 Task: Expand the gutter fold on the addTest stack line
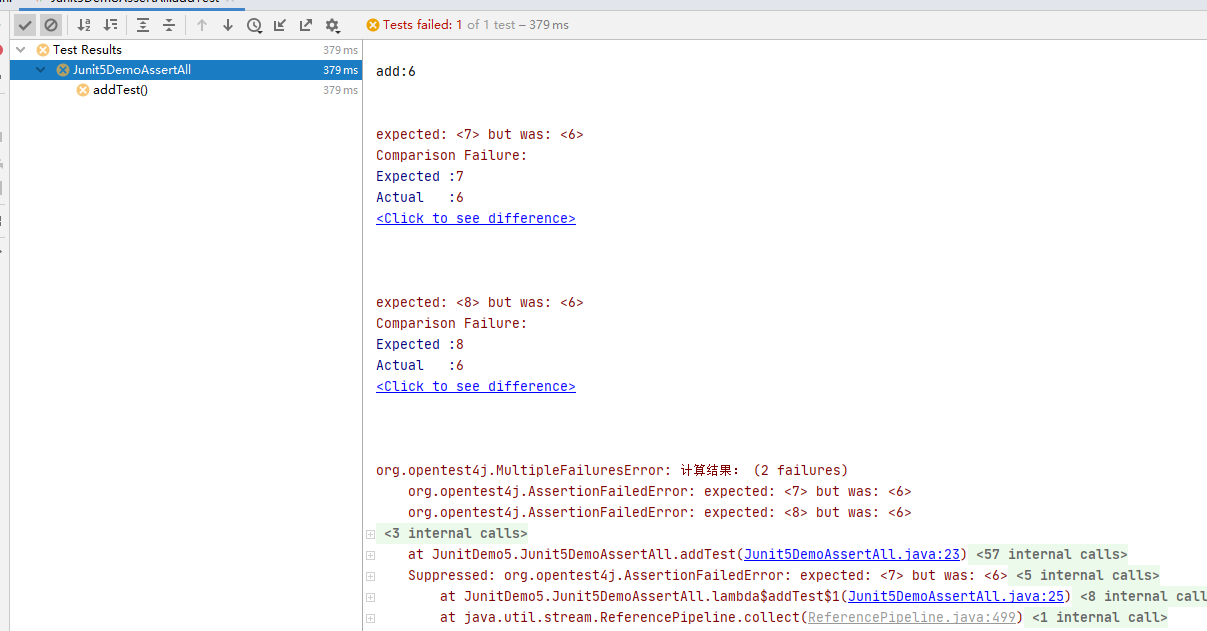point(370,555)
